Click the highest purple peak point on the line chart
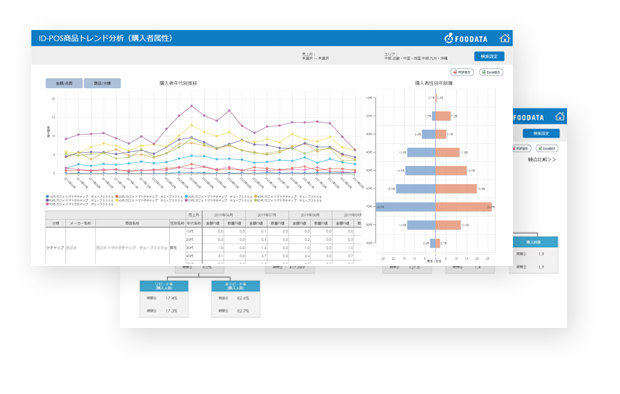Image resolution: width=620 pixels, height=394 pixels. (x=192, y=106)
